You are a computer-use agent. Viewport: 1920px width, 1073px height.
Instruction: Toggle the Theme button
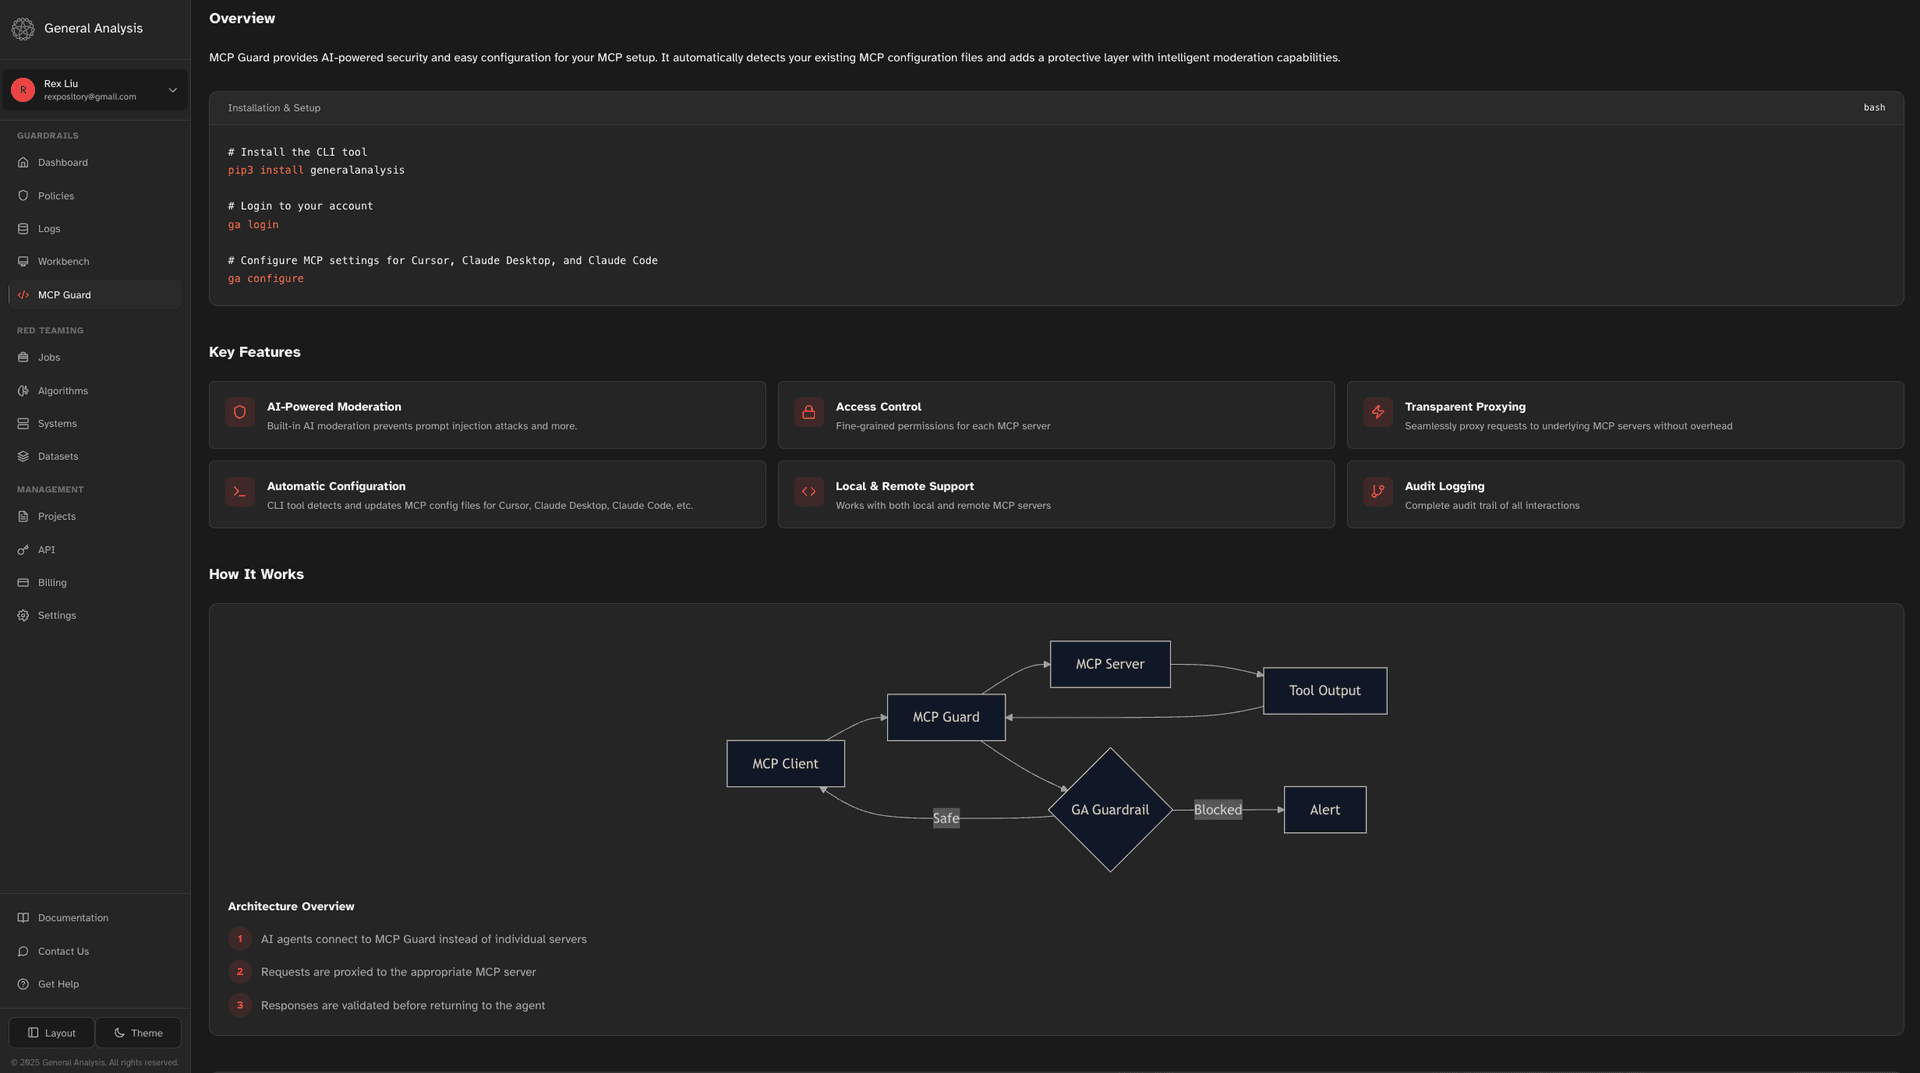point(138,1033)
